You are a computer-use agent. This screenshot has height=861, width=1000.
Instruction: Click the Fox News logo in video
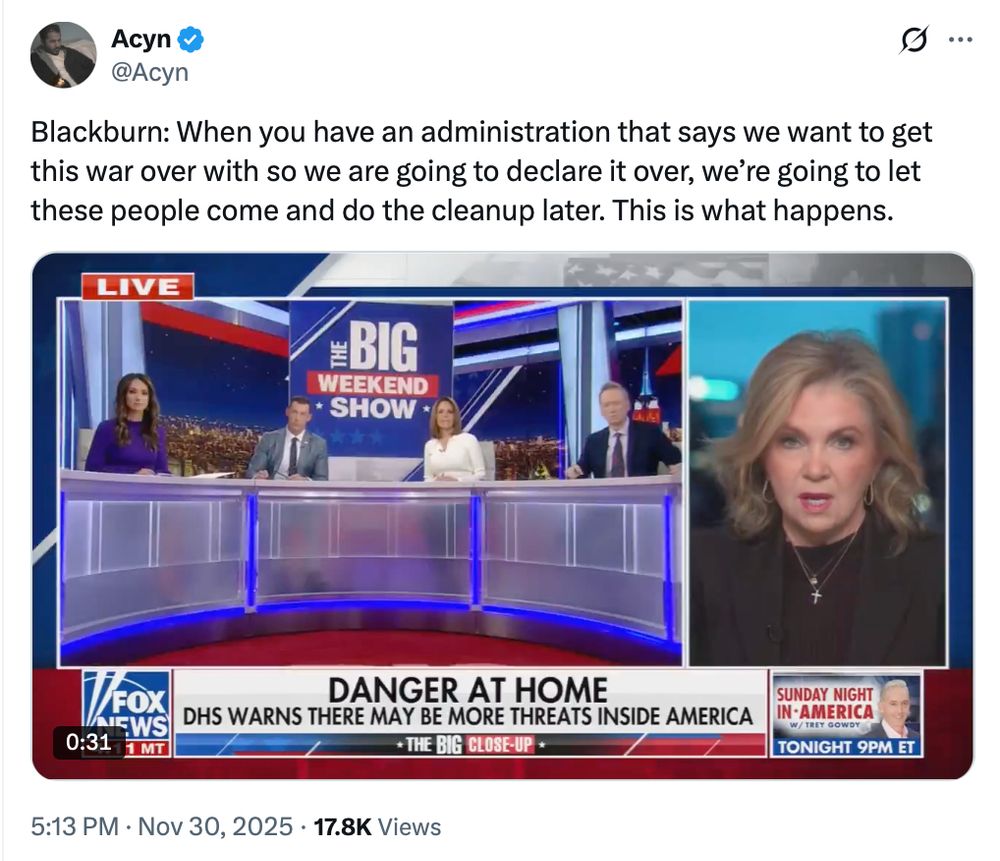coord(126,712)
